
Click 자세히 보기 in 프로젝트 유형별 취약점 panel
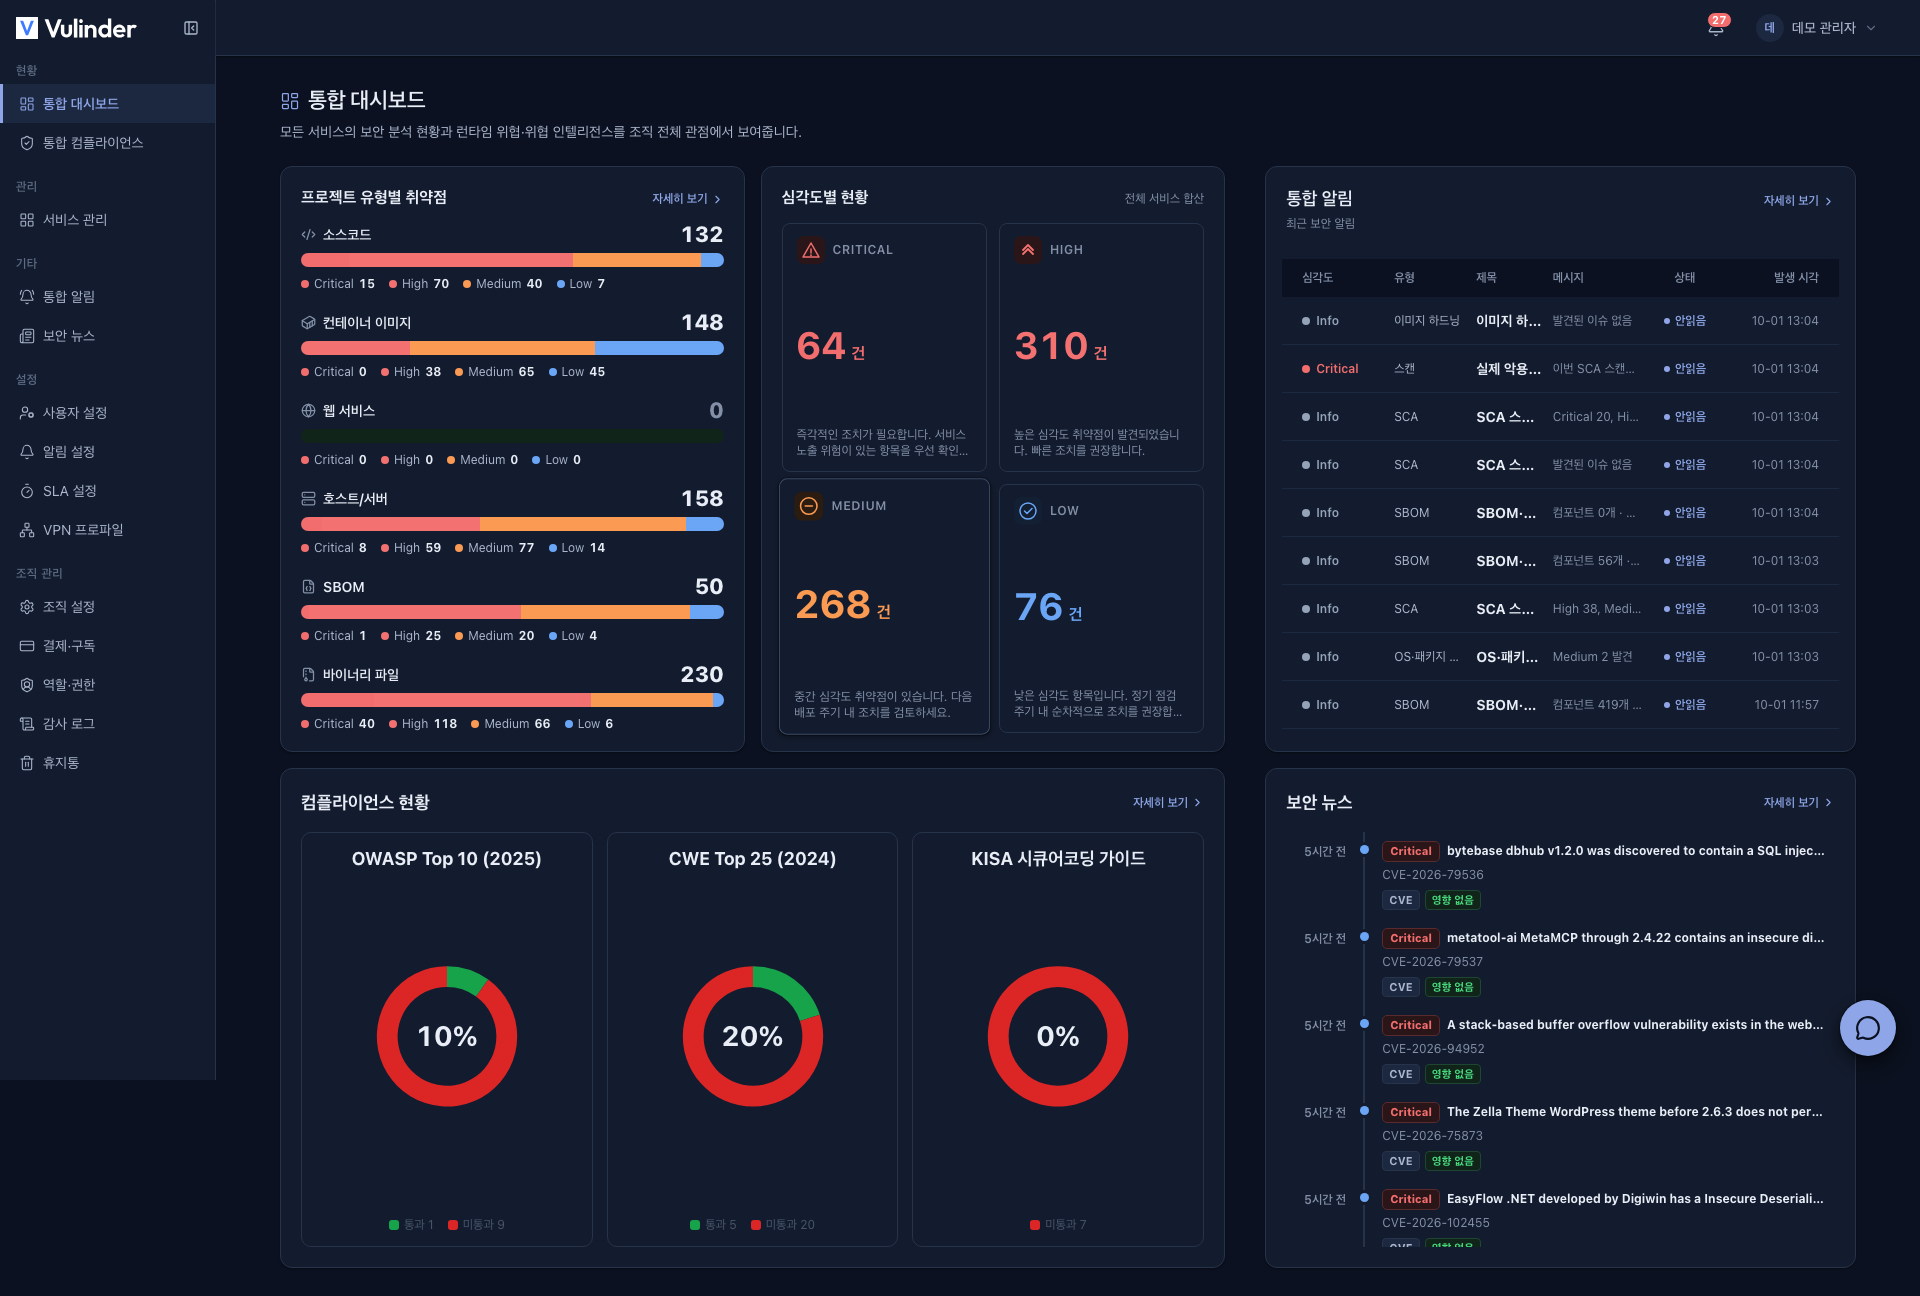pyautogui.click(x=686, y=199)
